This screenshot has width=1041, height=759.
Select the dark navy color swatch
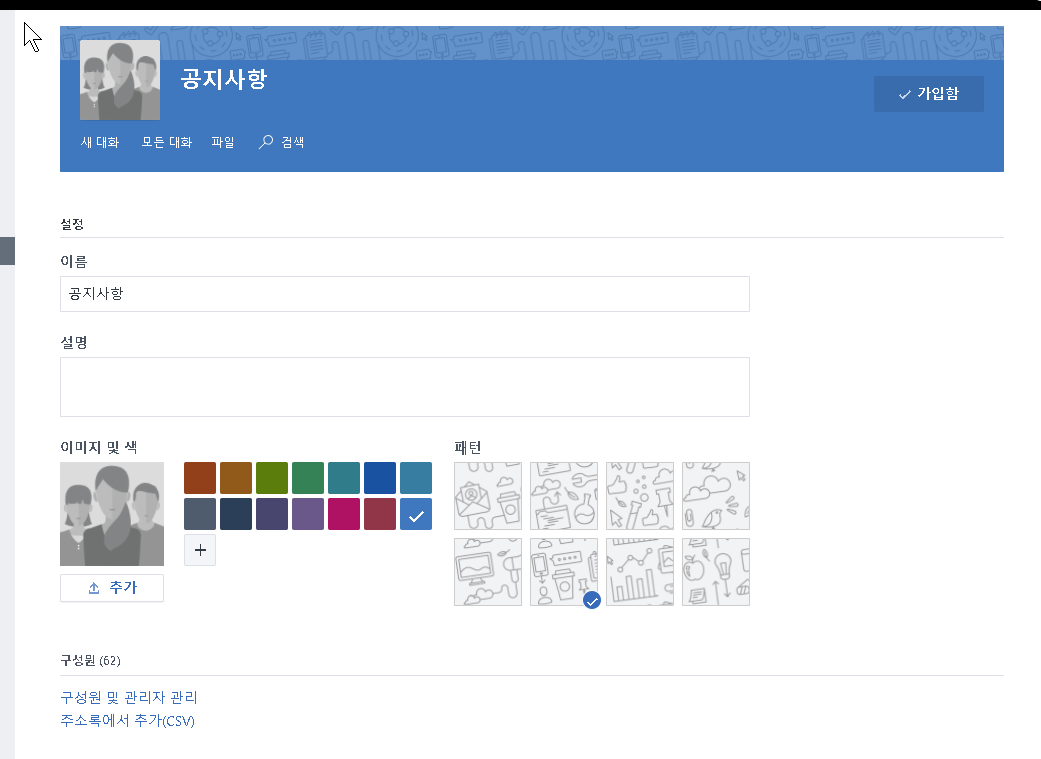(x=236, y=514)
